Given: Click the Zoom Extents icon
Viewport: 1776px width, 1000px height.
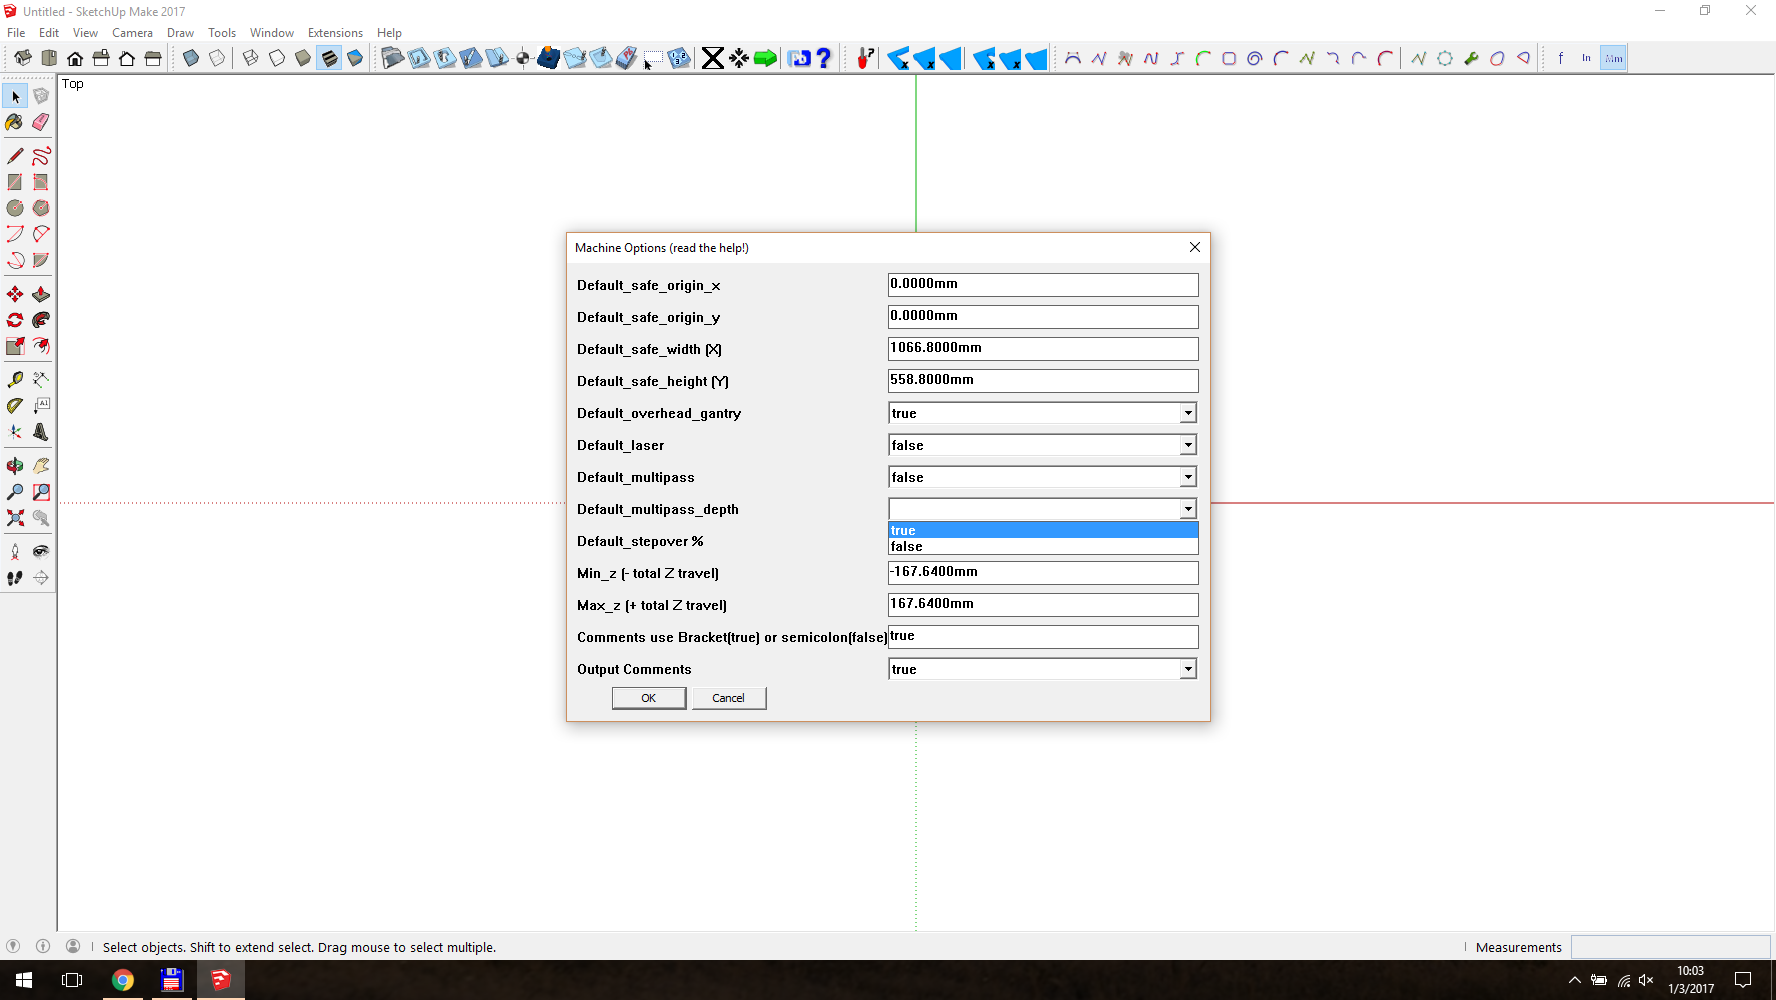Looking at the screenshot, I should tap(15, 518).
